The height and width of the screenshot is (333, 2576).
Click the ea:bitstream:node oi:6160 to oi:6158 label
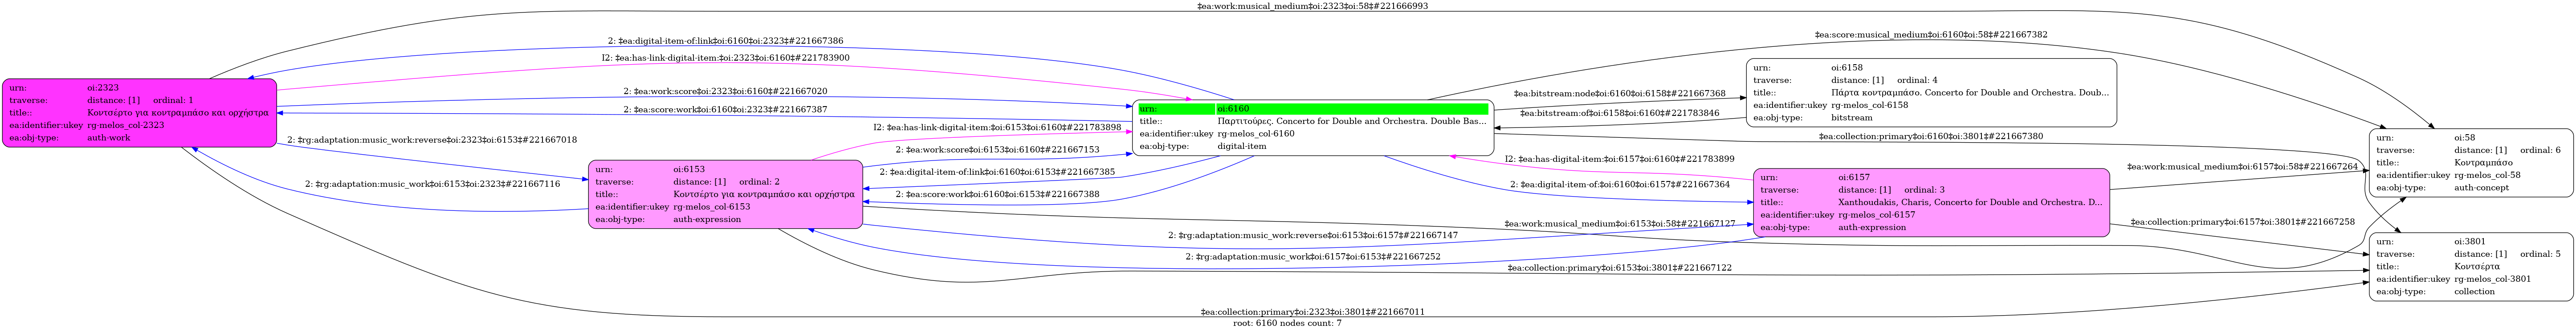coord(1619,94)
